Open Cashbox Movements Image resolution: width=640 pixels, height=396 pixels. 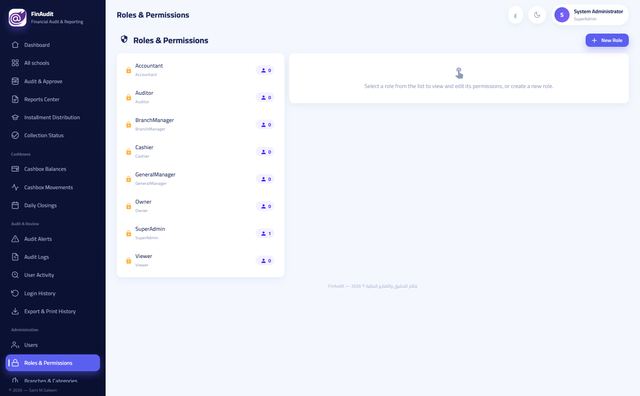pyautogui.click(x=53, y=187)
